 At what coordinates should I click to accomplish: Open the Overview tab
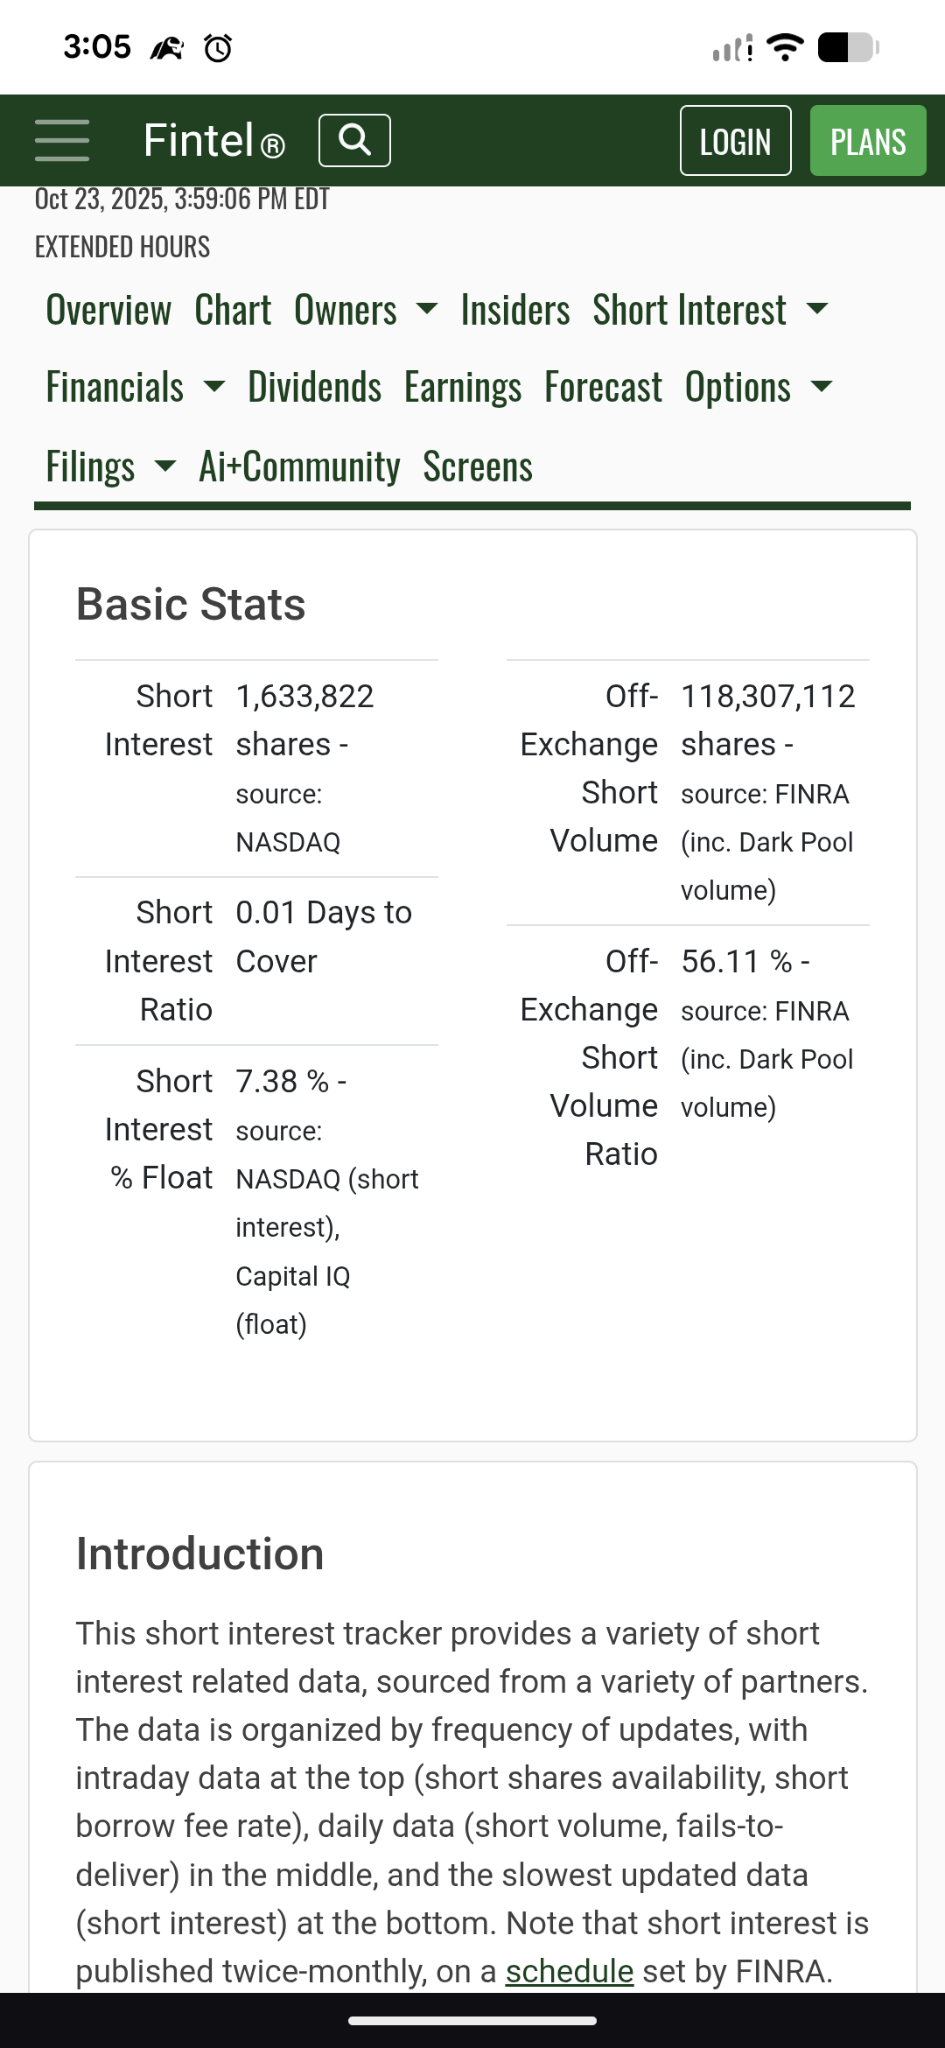click(108, 310)
